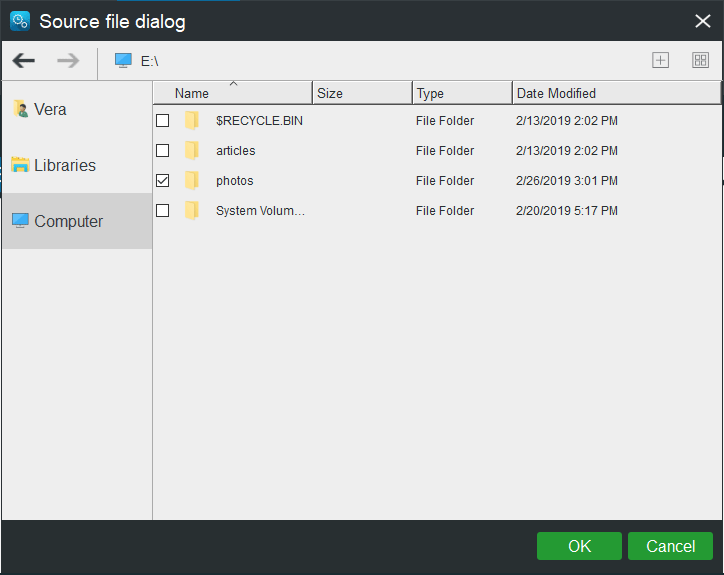Image resolution: width=724 pixels, height=575 pixels.
Task: Select the photos folder name
Action: [x=235, y=181]
